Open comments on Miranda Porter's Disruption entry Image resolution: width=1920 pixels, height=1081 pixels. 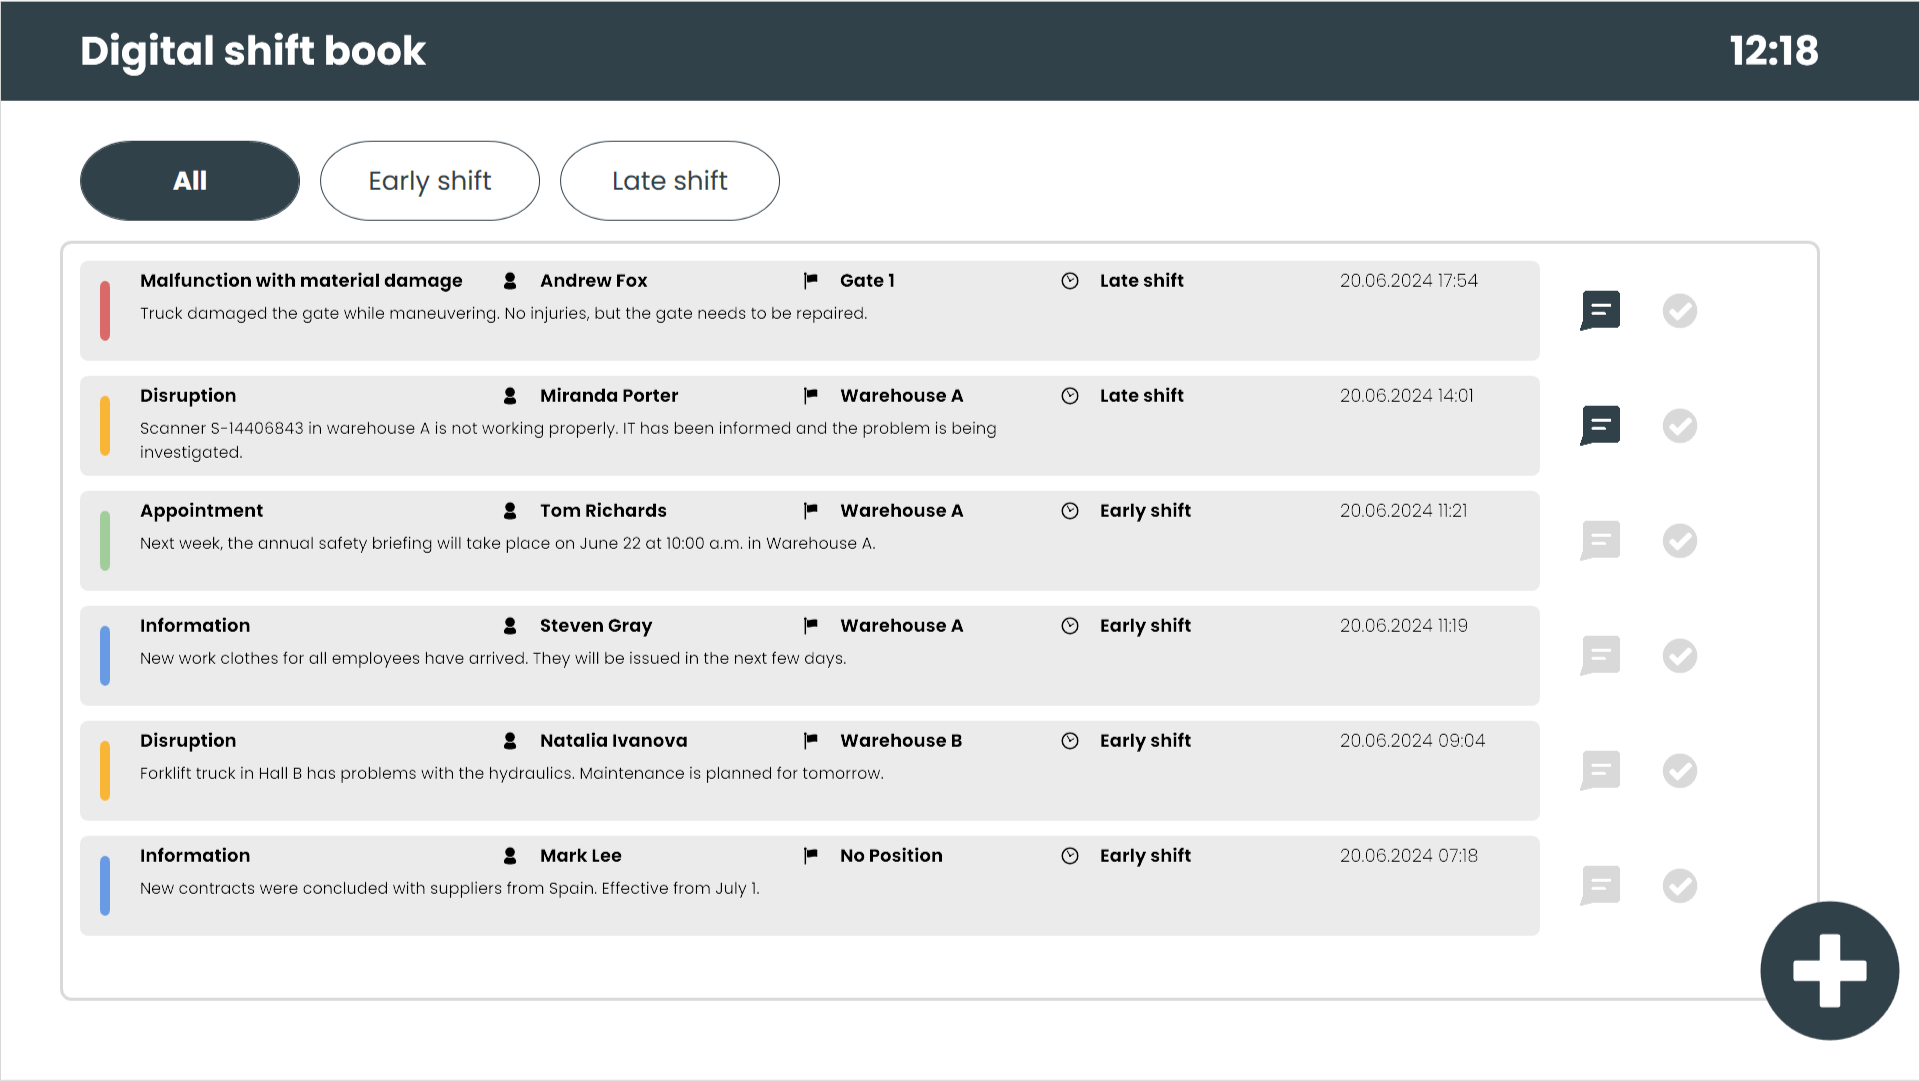(x=1599, y=425)
